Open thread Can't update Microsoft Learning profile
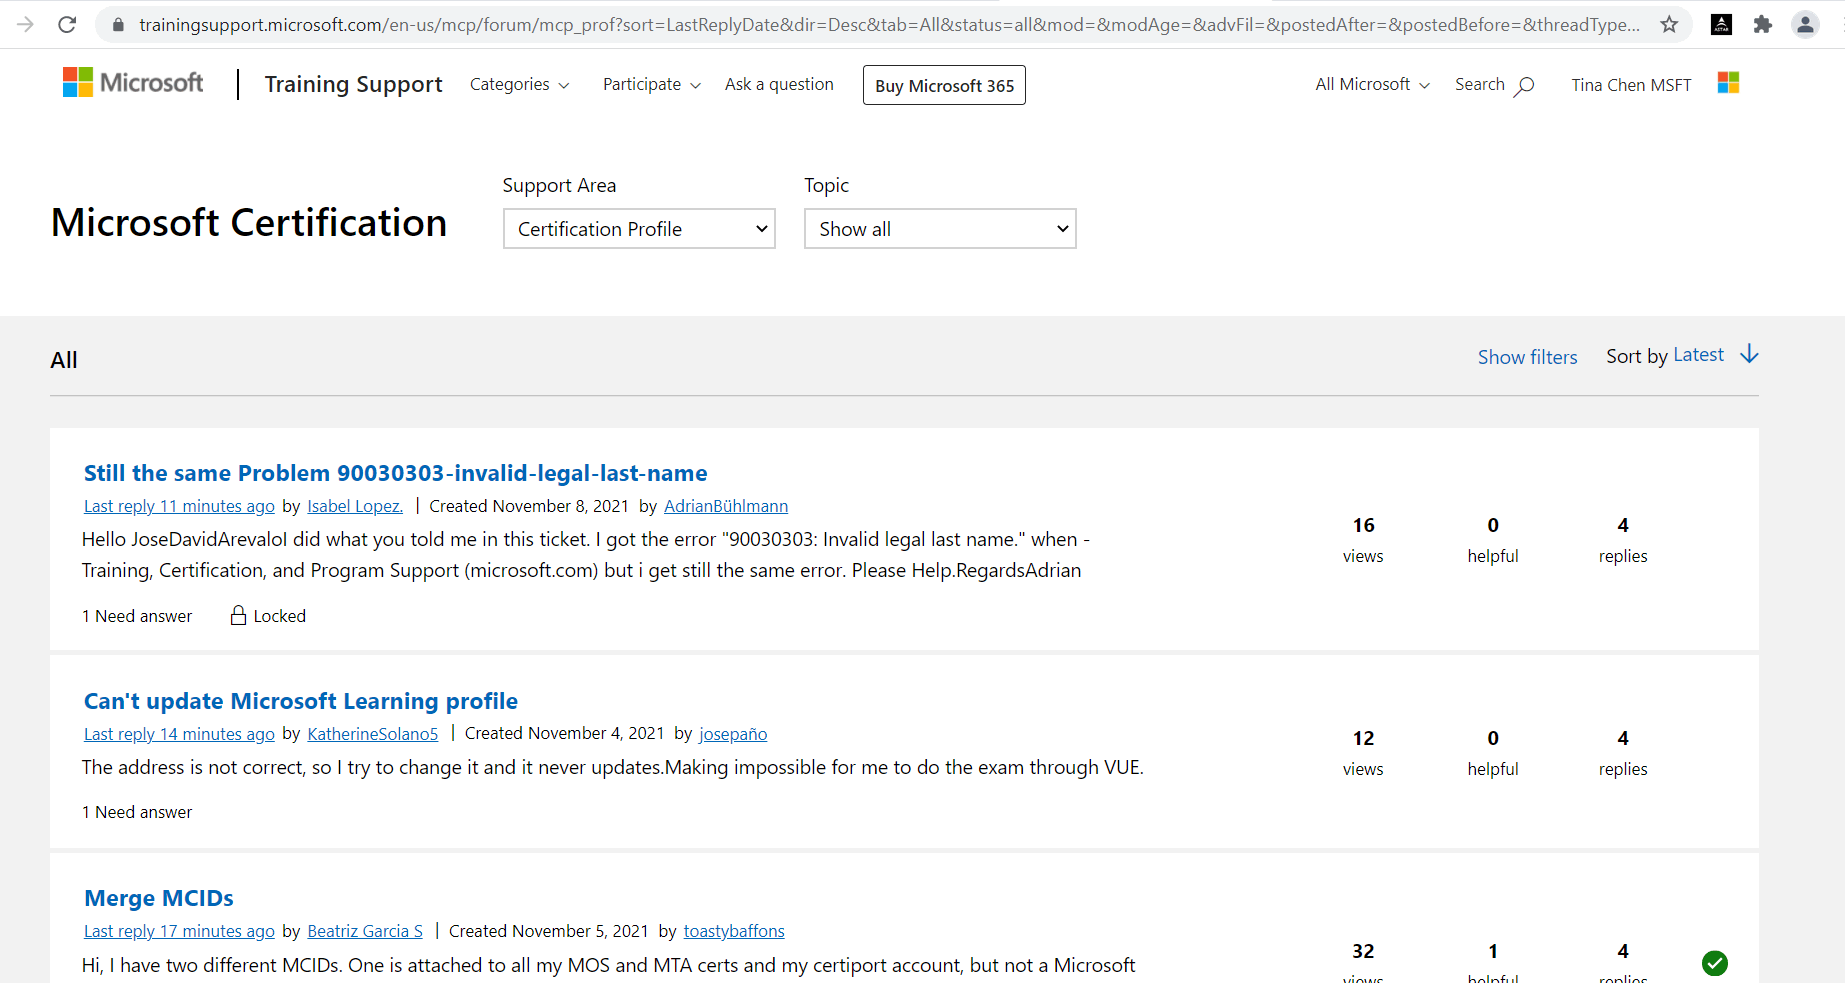Viewport: 1845px width, 983px height. point(300,701)
